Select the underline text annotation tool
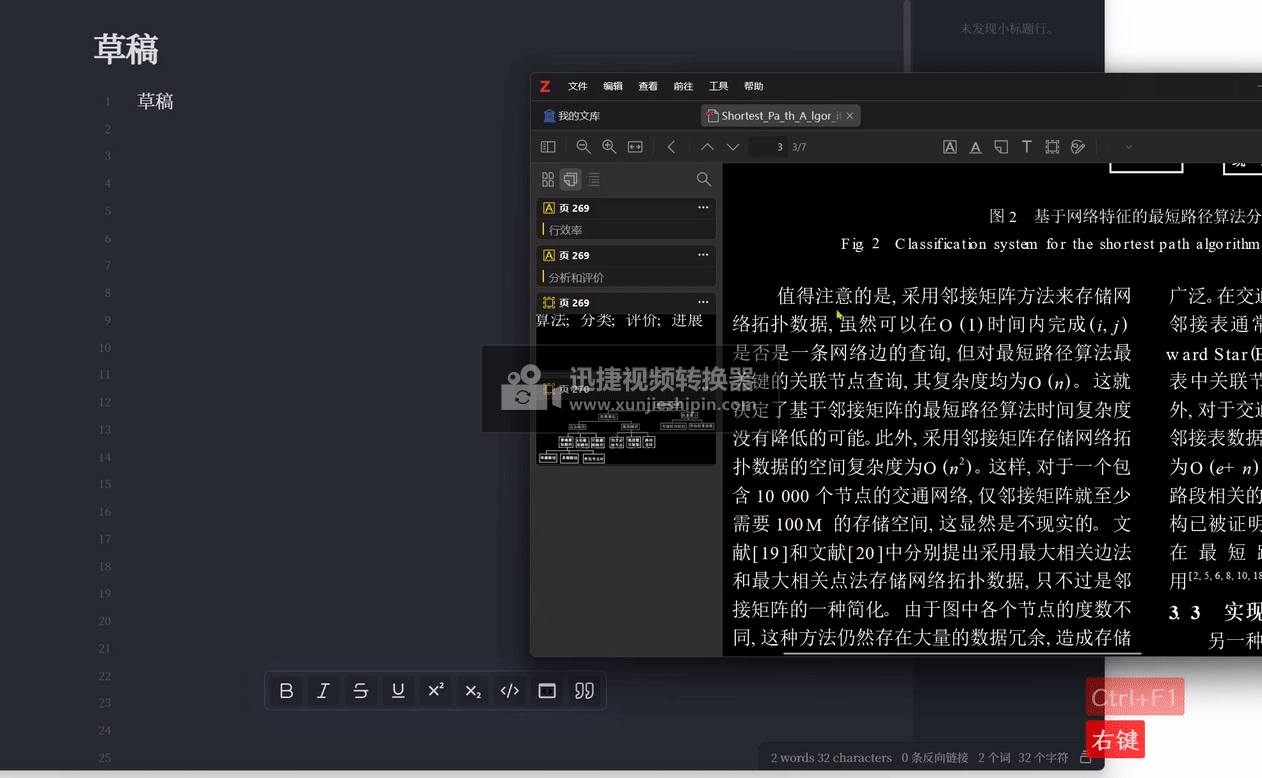1262x778 pixels. click(x=975, y=147)
